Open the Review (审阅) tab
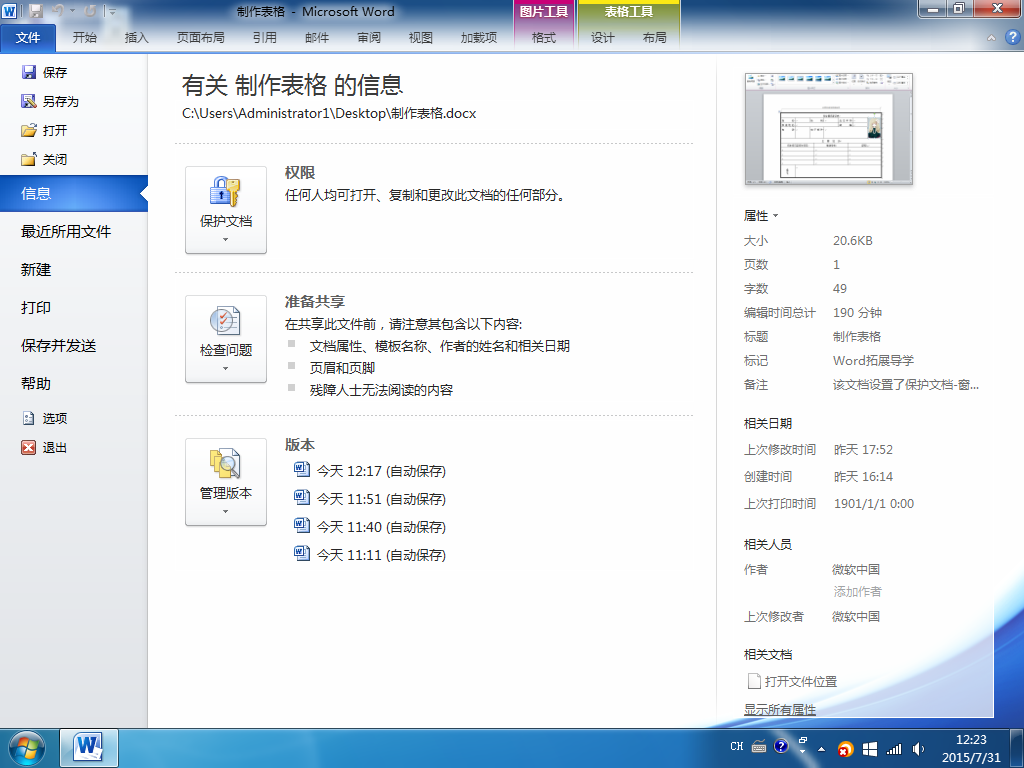The width and height of the screenshot is (1024, 768). (369, 38)
